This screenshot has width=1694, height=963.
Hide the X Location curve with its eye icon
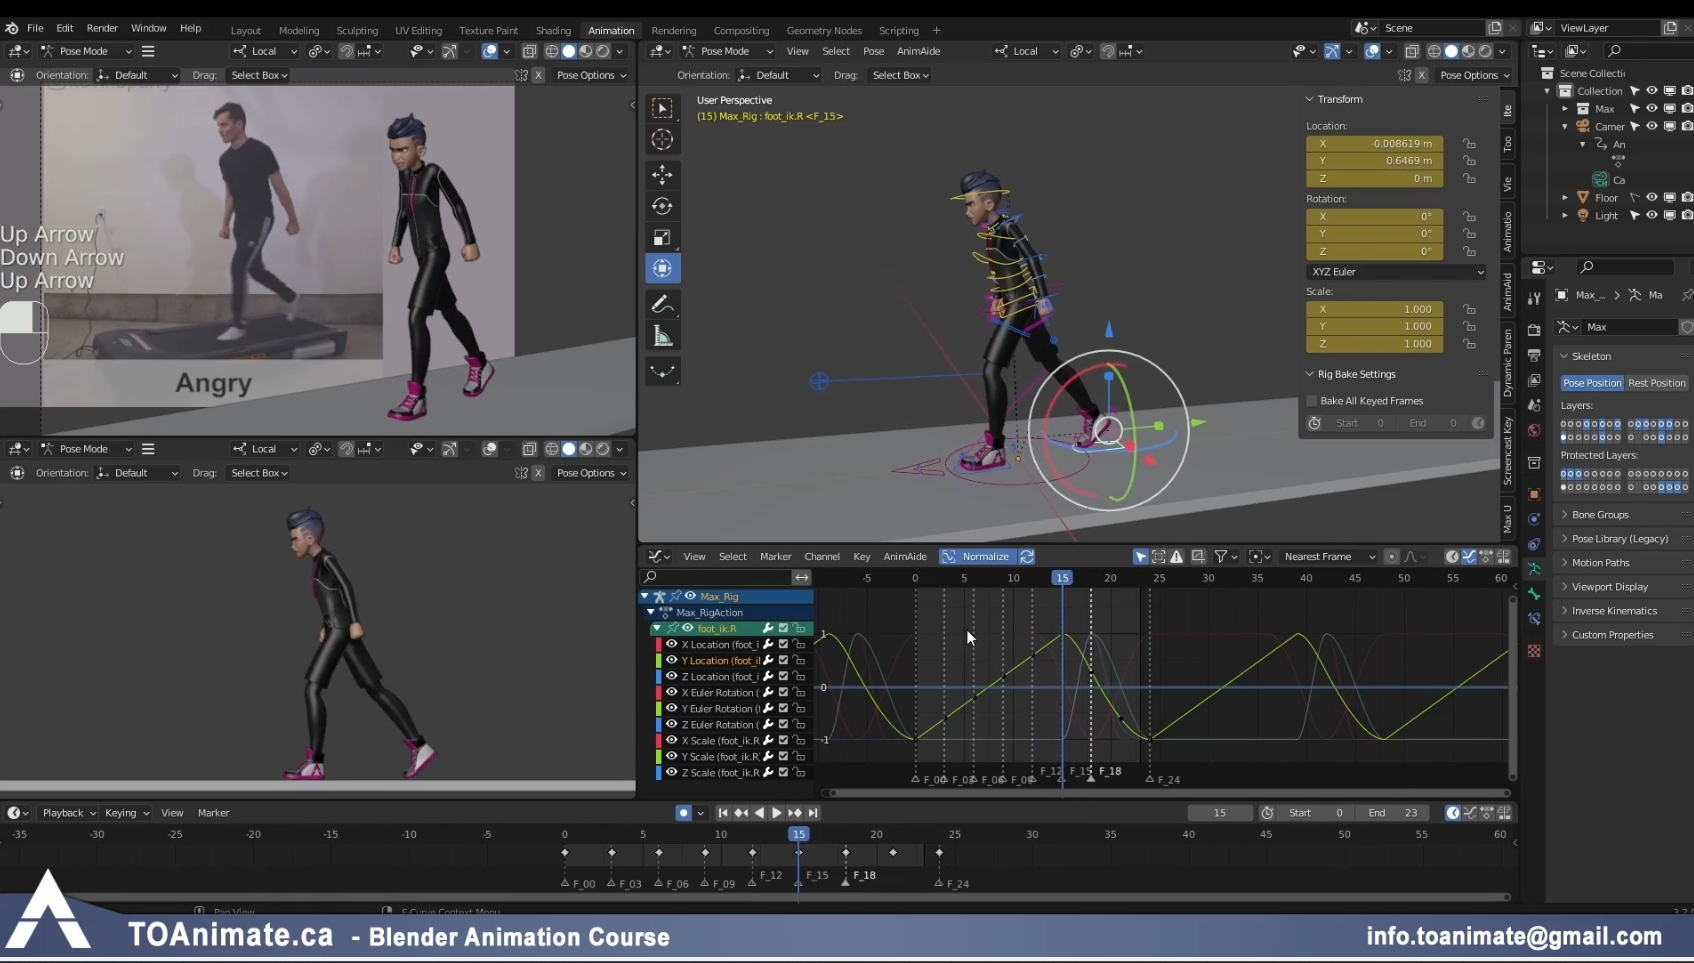672,645
